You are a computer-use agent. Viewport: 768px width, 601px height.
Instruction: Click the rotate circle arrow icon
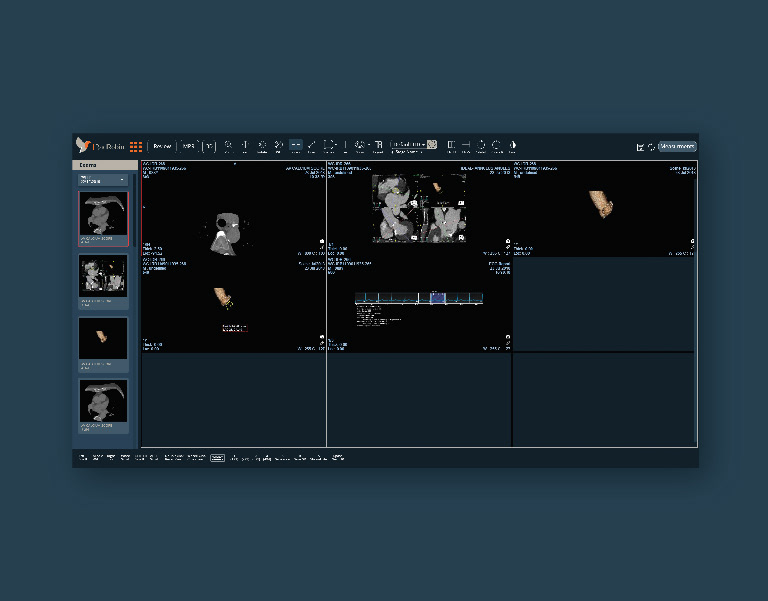(482, 146)
